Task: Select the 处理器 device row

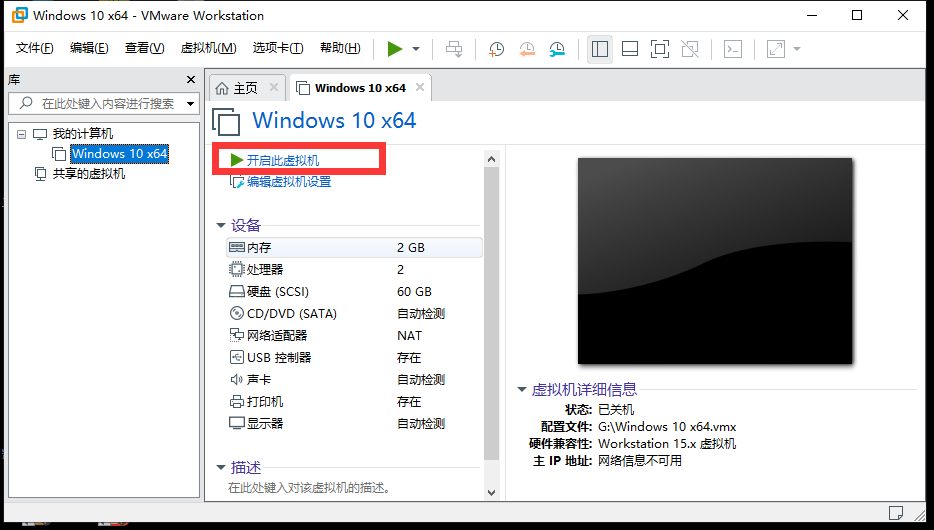Action: [x=354, y=270]
